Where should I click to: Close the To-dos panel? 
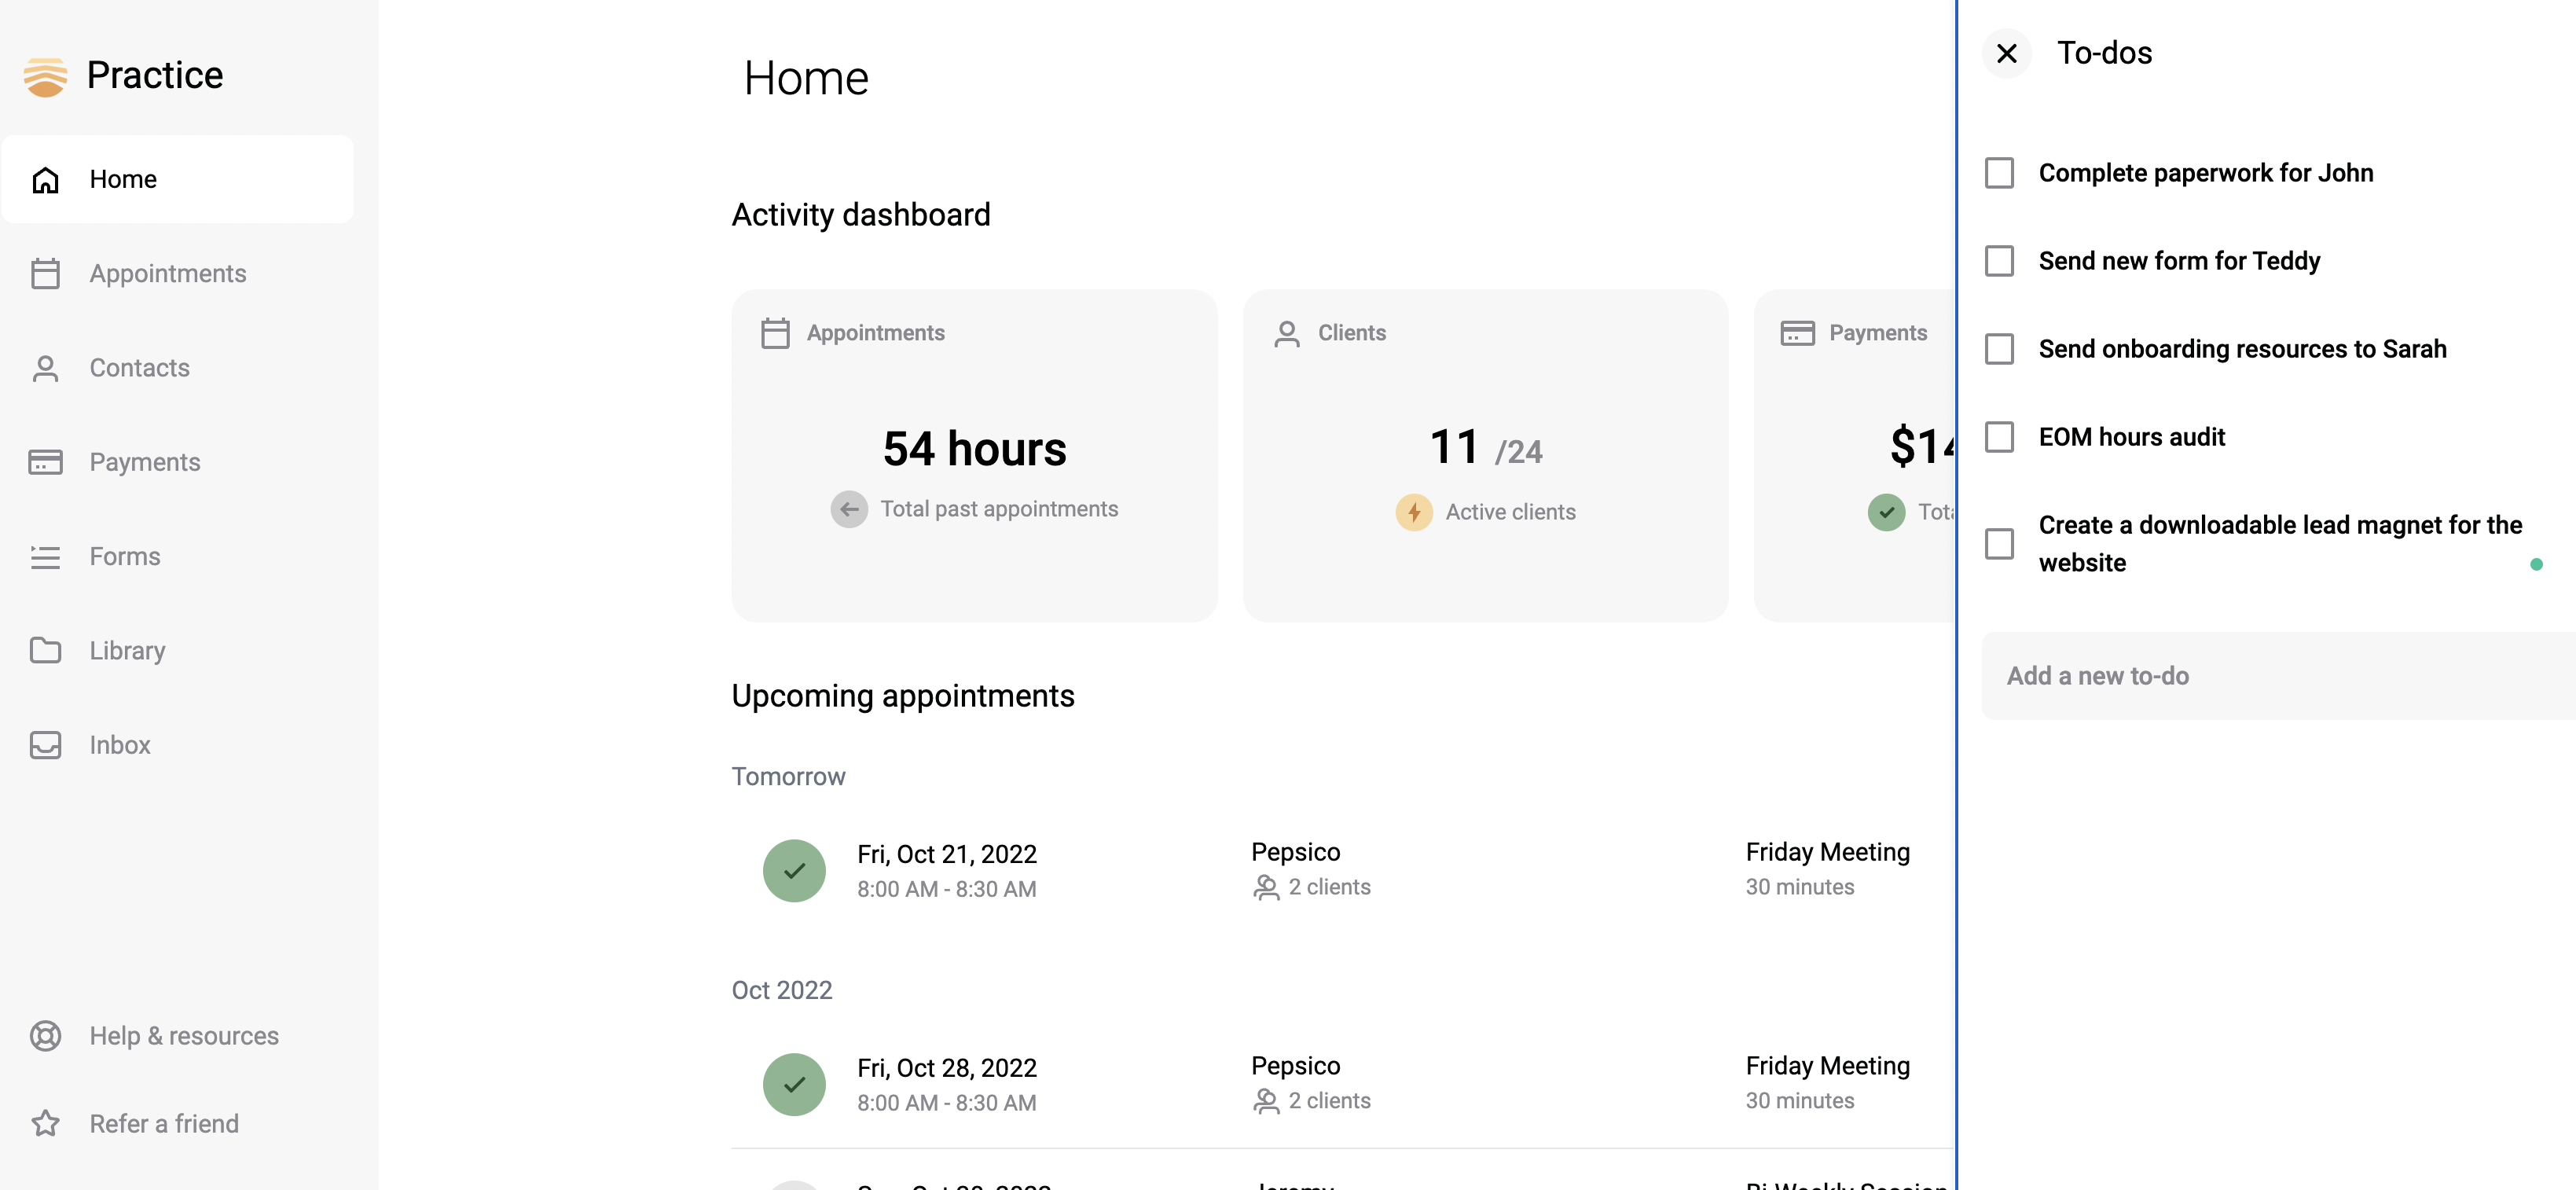tap(2006, 53)
